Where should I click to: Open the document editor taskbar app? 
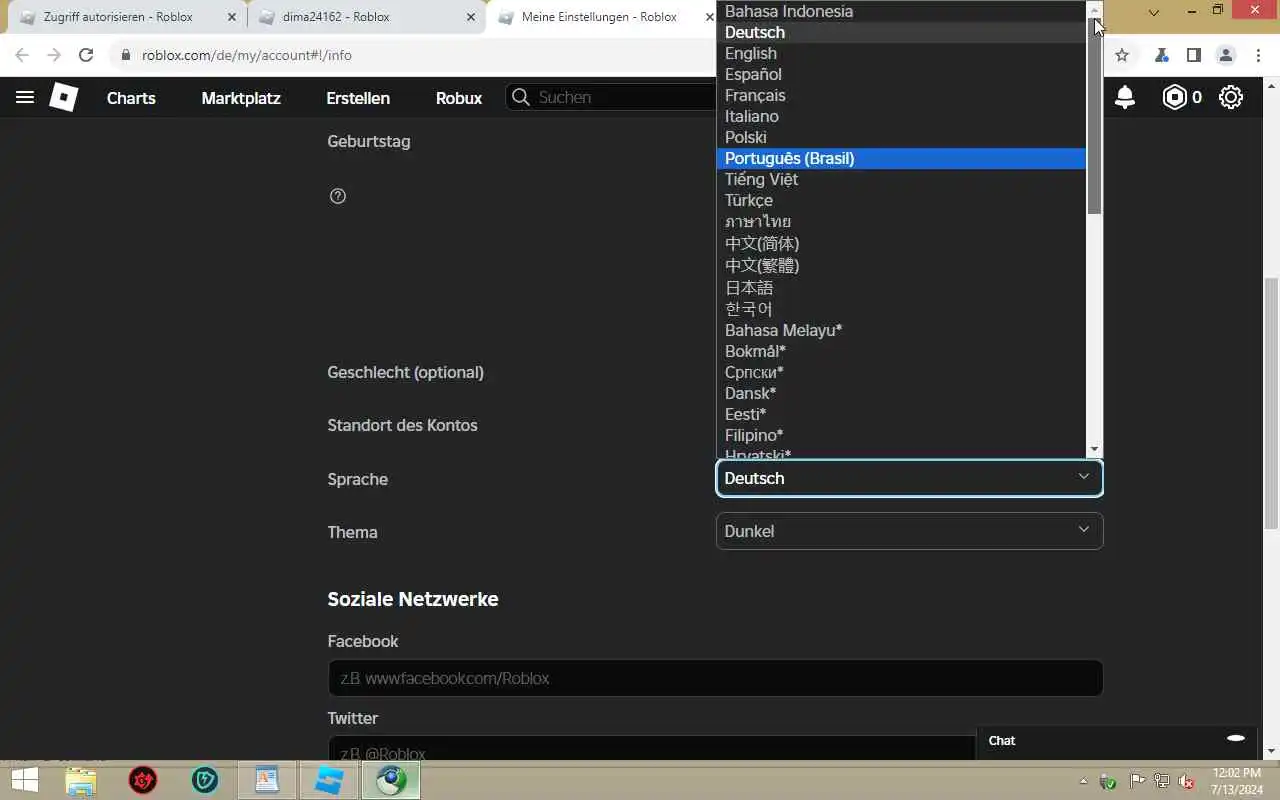pos(267,780)
